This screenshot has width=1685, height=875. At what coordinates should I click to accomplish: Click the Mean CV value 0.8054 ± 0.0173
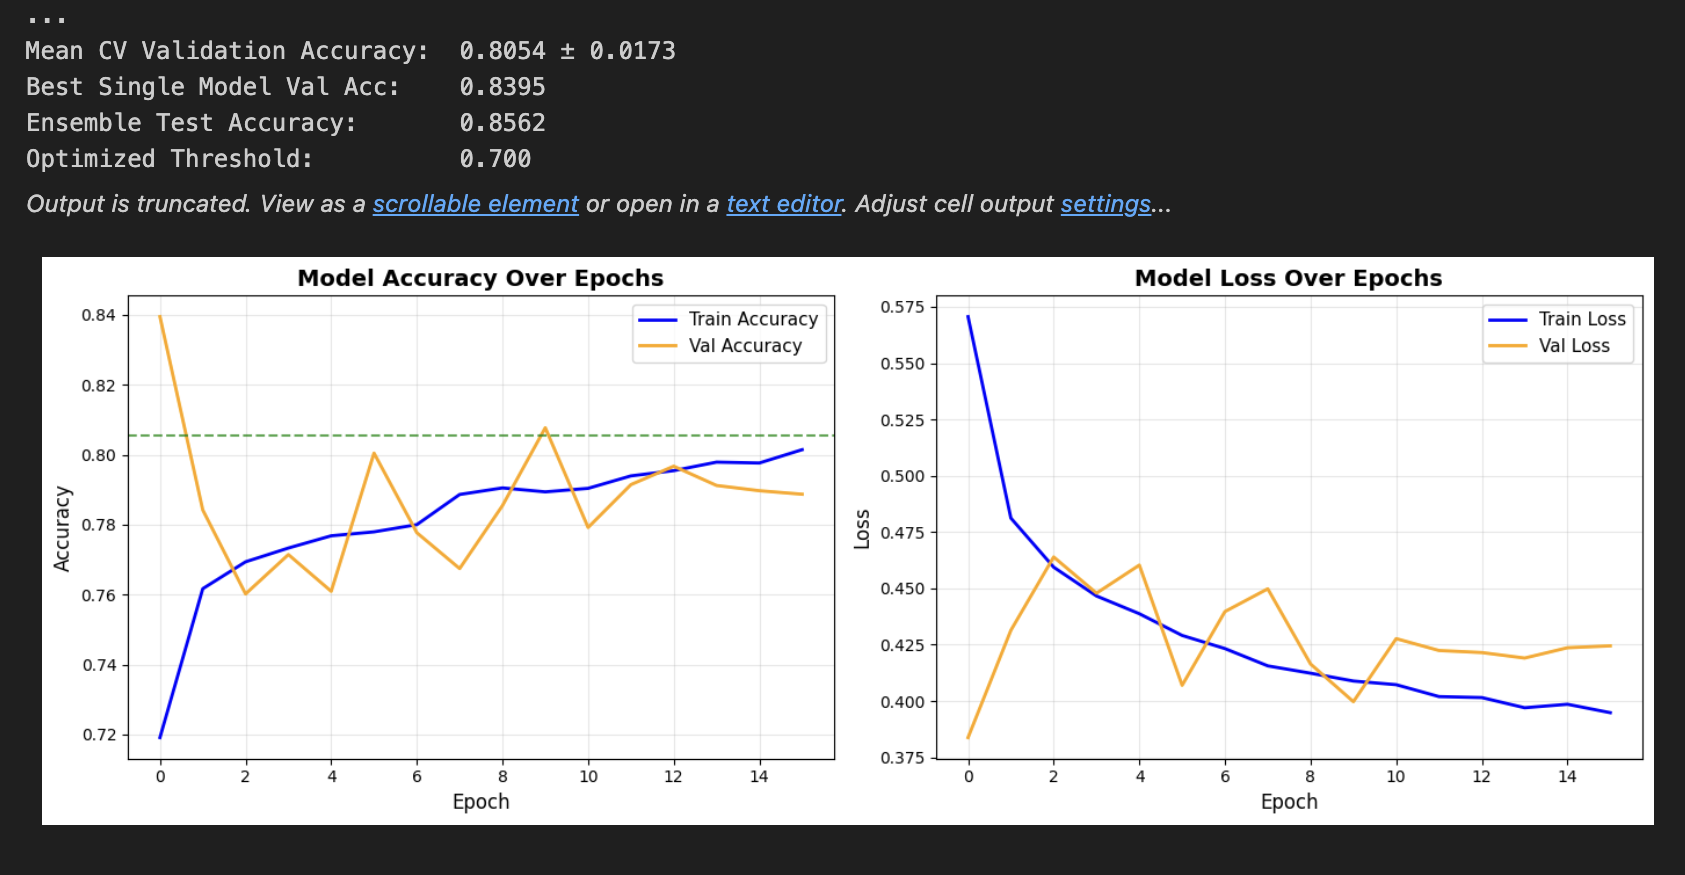pos(567,51)
